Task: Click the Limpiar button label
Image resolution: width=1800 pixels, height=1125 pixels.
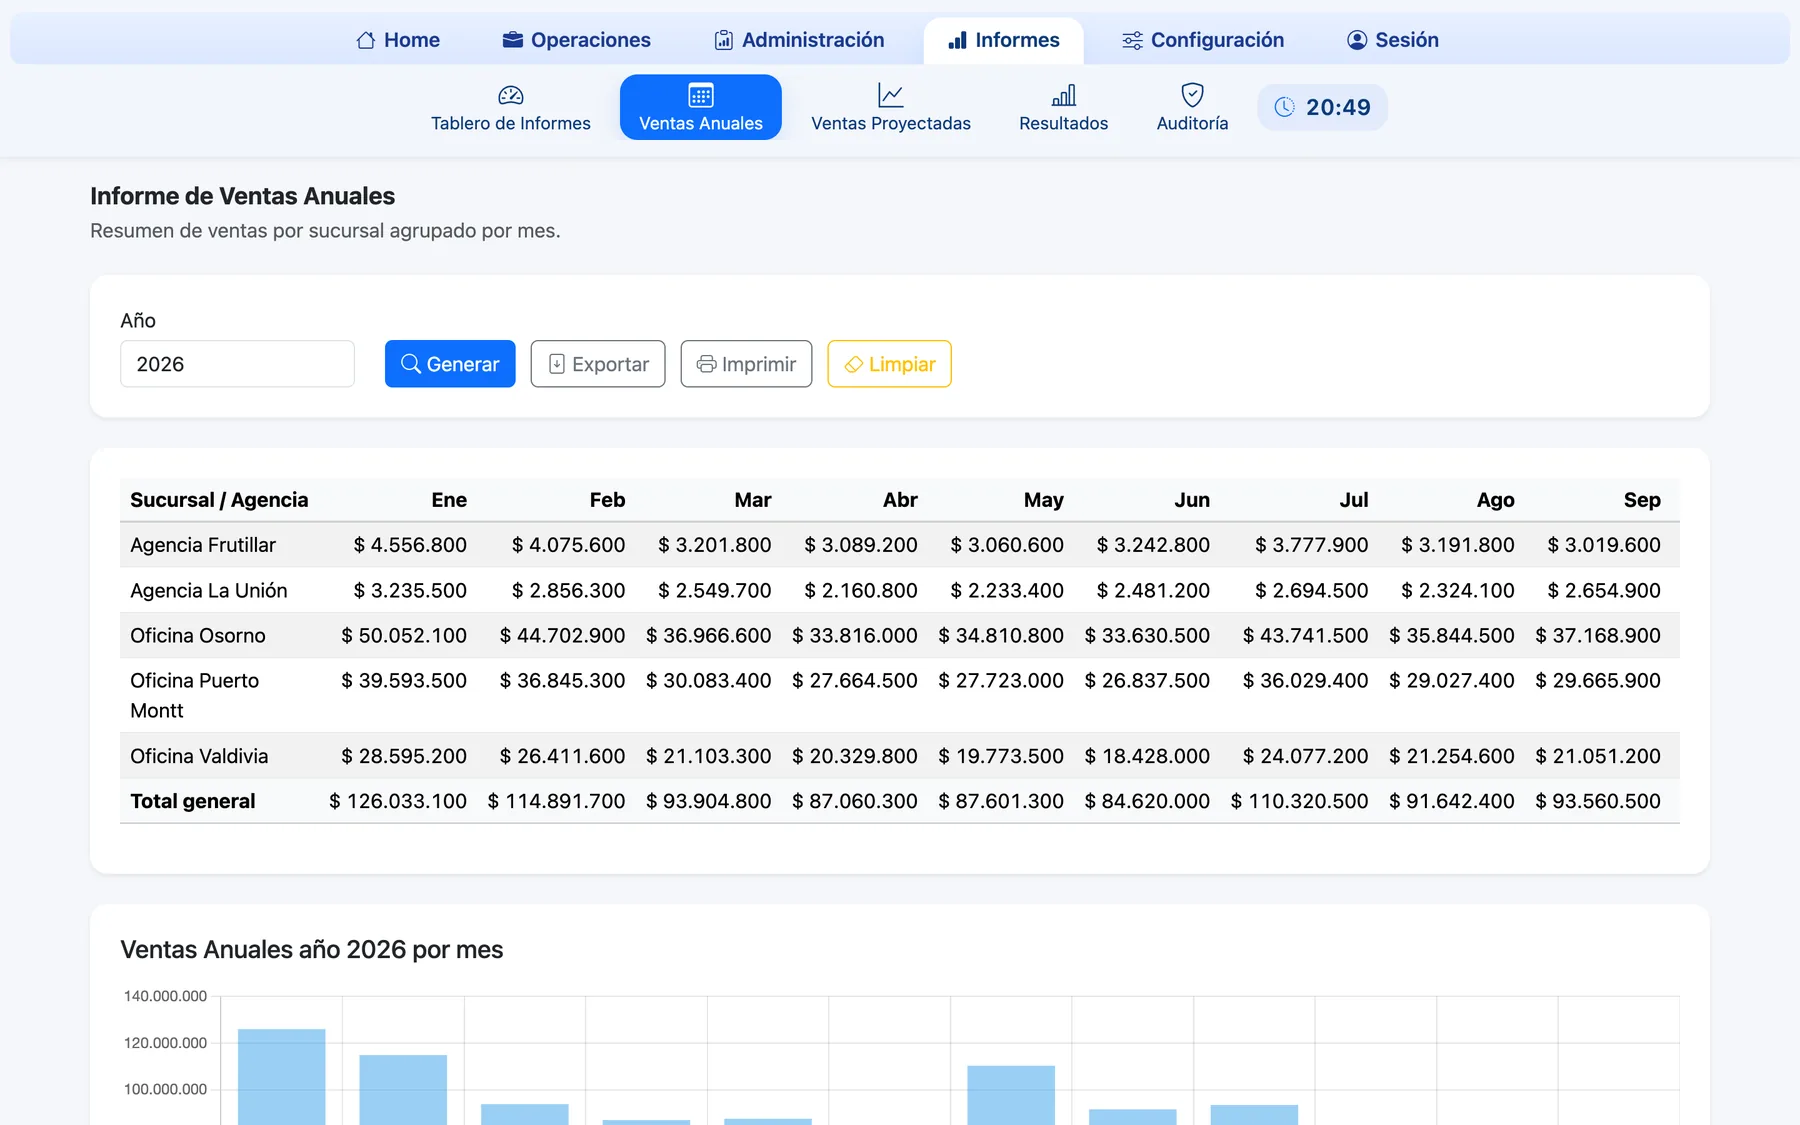Action: coord(902,364)
